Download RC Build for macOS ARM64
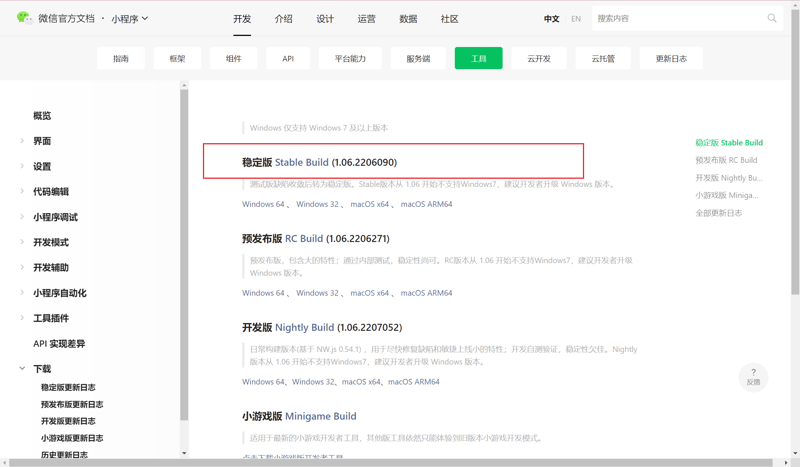The image size is (800, 467). tap(427, 293)
